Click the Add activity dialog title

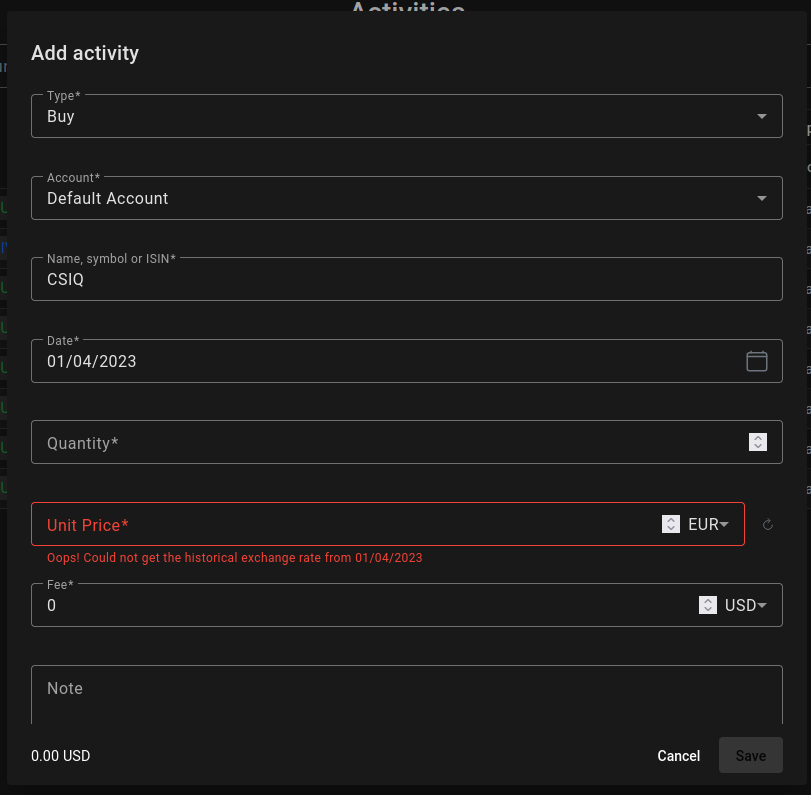coord(85,53)
